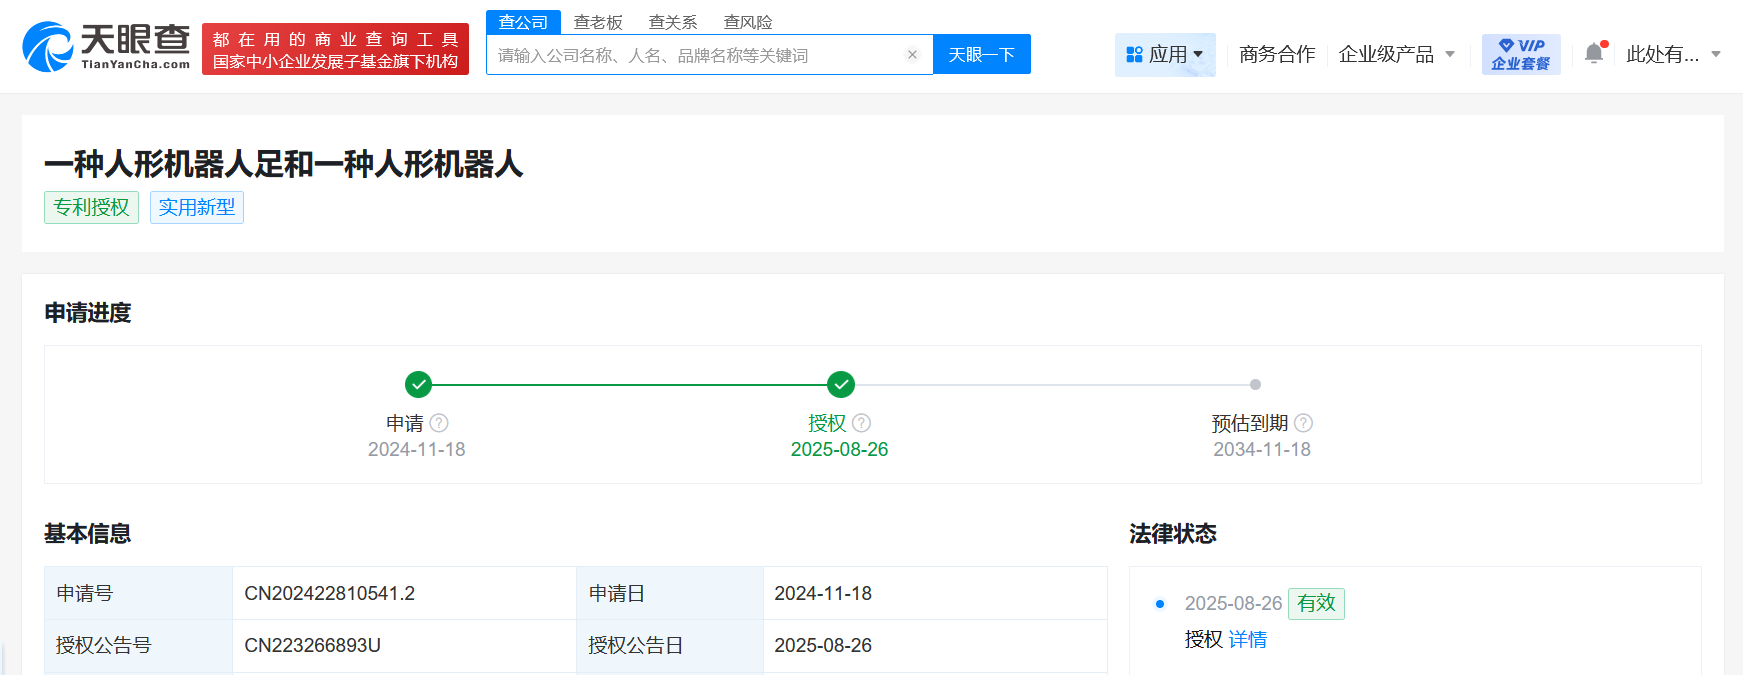Click the VIP enterprise package badge
This screenshot has height=675, width=1743.
(x=1520, y=54)
